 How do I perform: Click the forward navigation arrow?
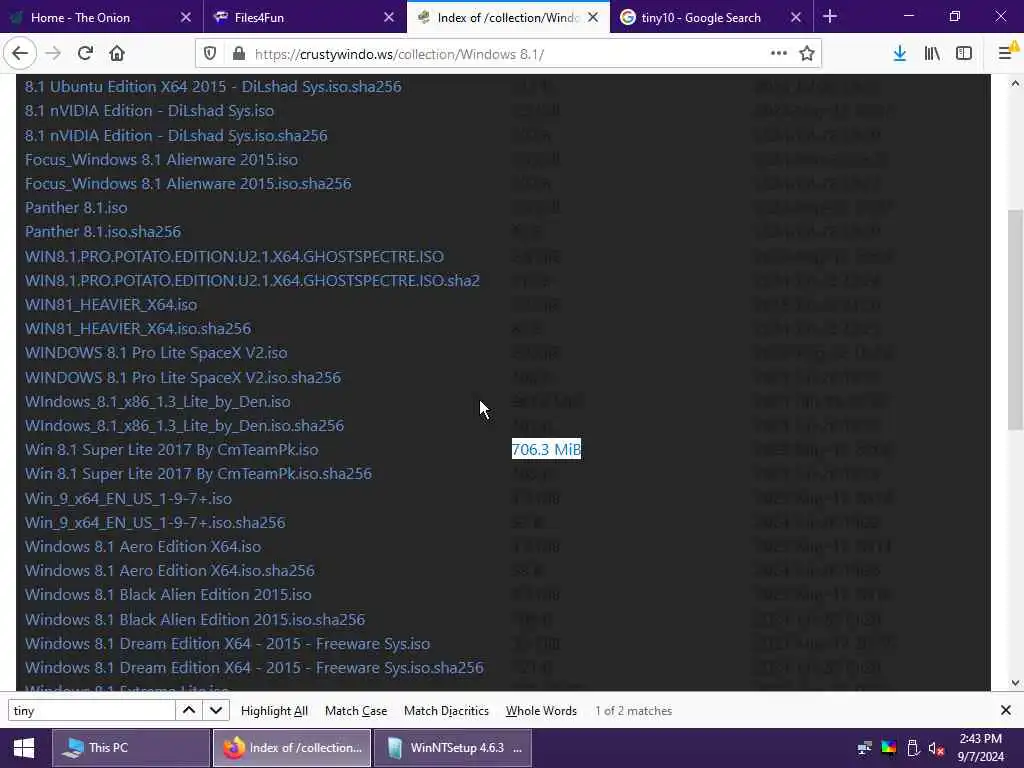click(x=53, y=54)
